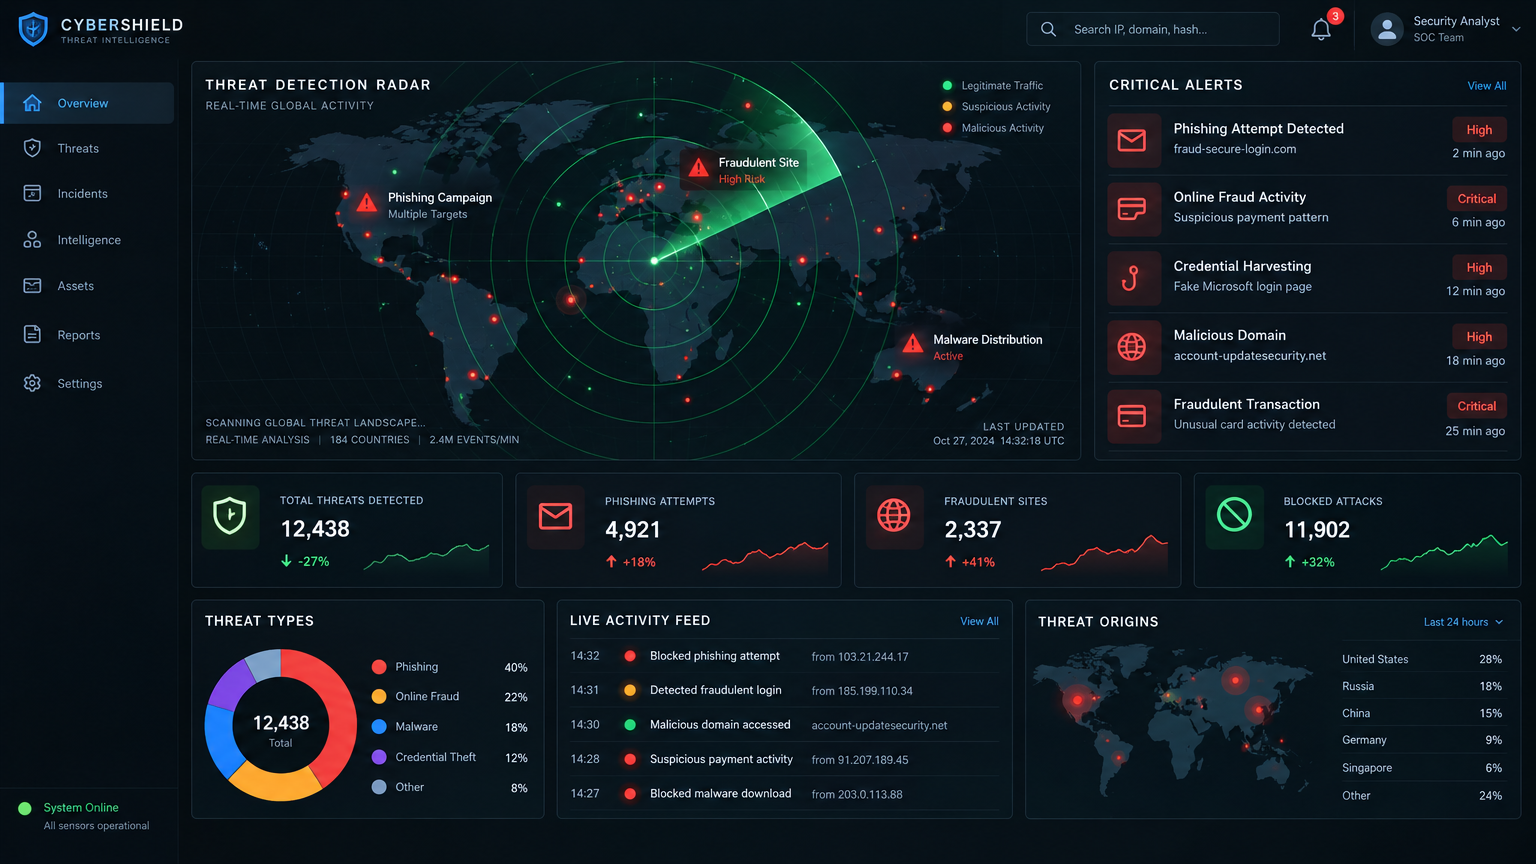Image resolution: width=1536 pixels, height=864 pixels.
Task: Click the orange Online Fraud legend swatch
Action: click(x=379, y=697)
